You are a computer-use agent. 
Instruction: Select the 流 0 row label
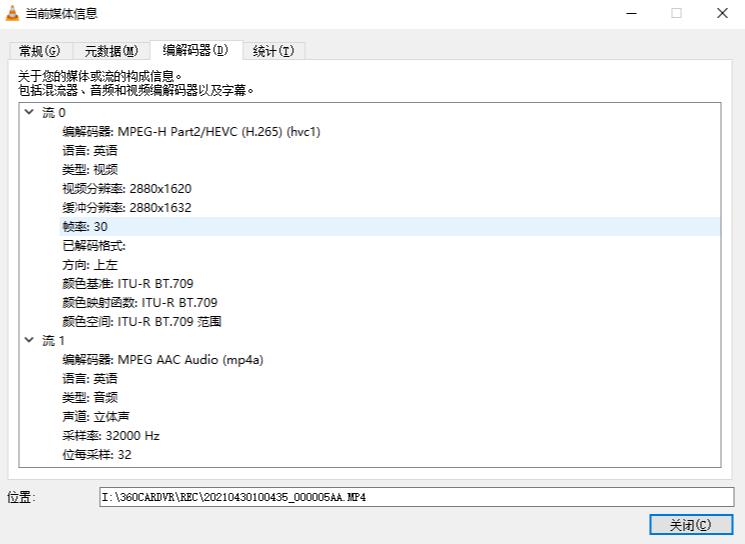pyautogui.click(x=54, y=113)
